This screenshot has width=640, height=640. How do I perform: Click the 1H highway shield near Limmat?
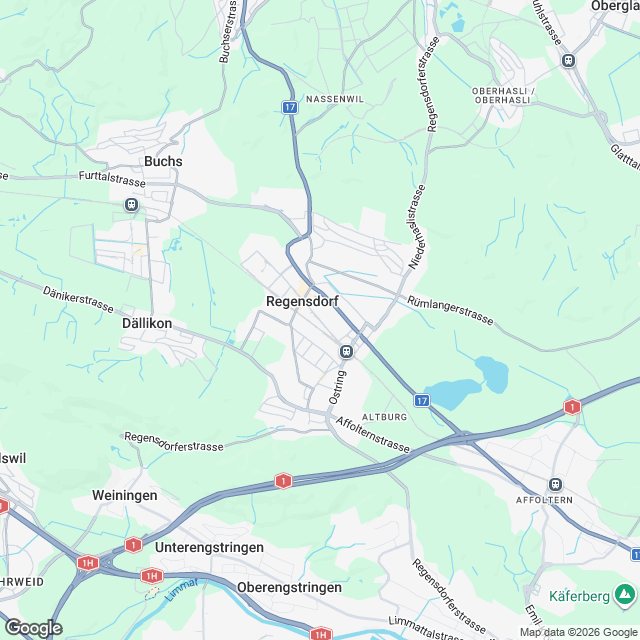coord(151,576)
